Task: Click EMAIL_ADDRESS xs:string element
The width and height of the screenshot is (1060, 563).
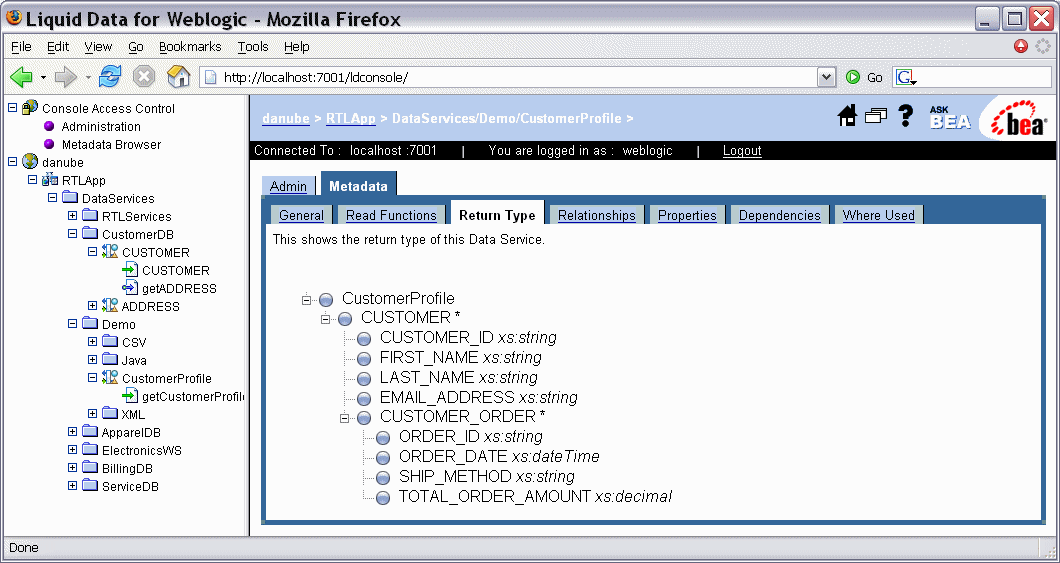Action: [x=479, y=397]
